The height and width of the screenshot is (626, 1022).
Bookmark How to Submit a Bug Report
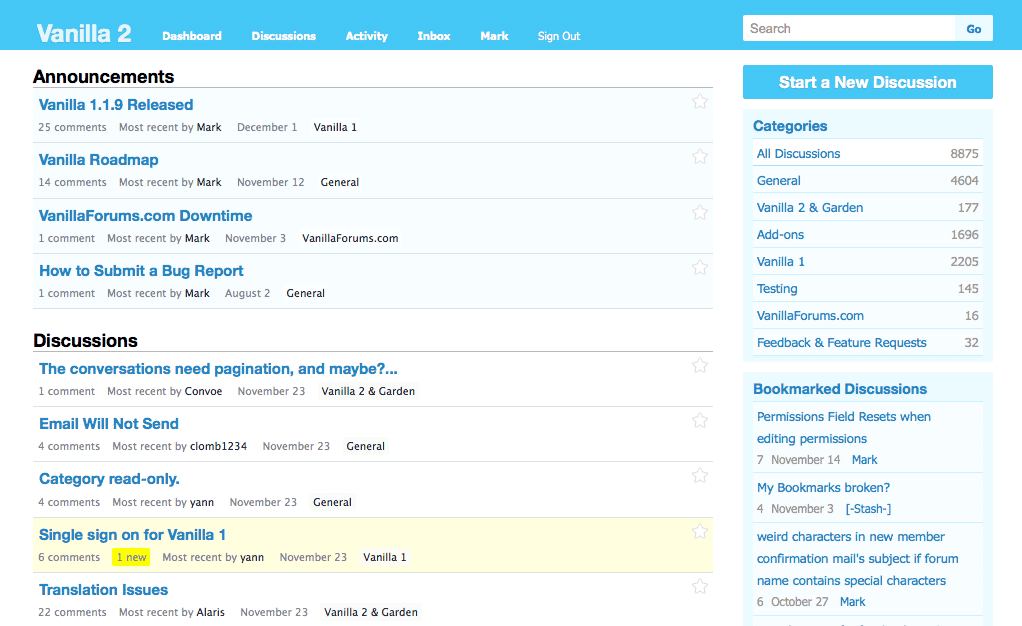click(700, 267)
